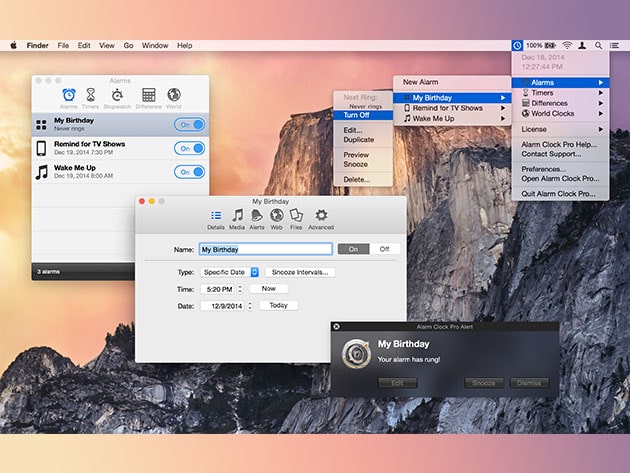This screenshot has width=630, height=473.
Task: Click the Date stepper arrows
Action: (x=250, y=306)
